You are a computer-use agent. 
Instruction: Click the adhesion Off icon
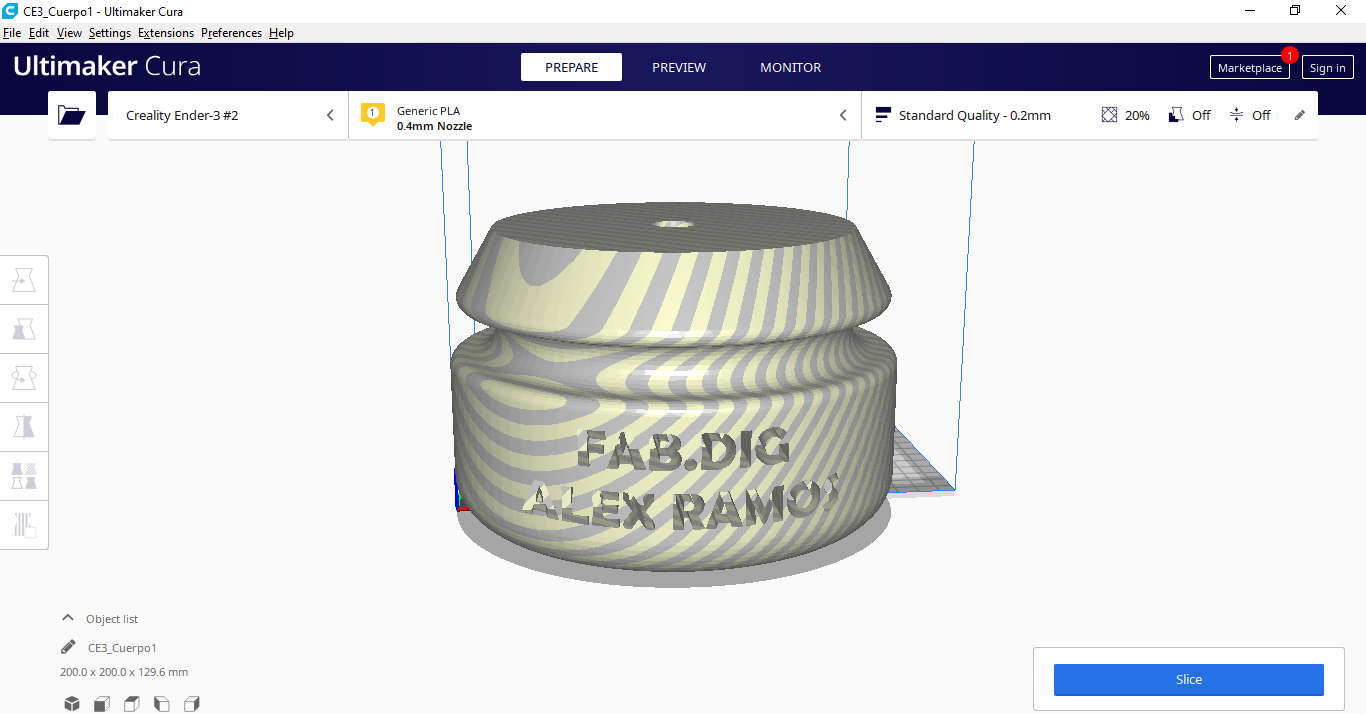coord(1236,115)
